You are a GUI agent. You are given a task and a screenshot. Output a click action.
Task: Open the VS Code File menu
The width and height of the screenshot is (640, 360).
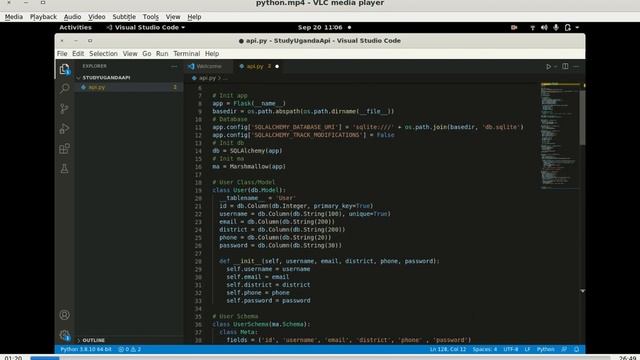click(x=62, y=53)
